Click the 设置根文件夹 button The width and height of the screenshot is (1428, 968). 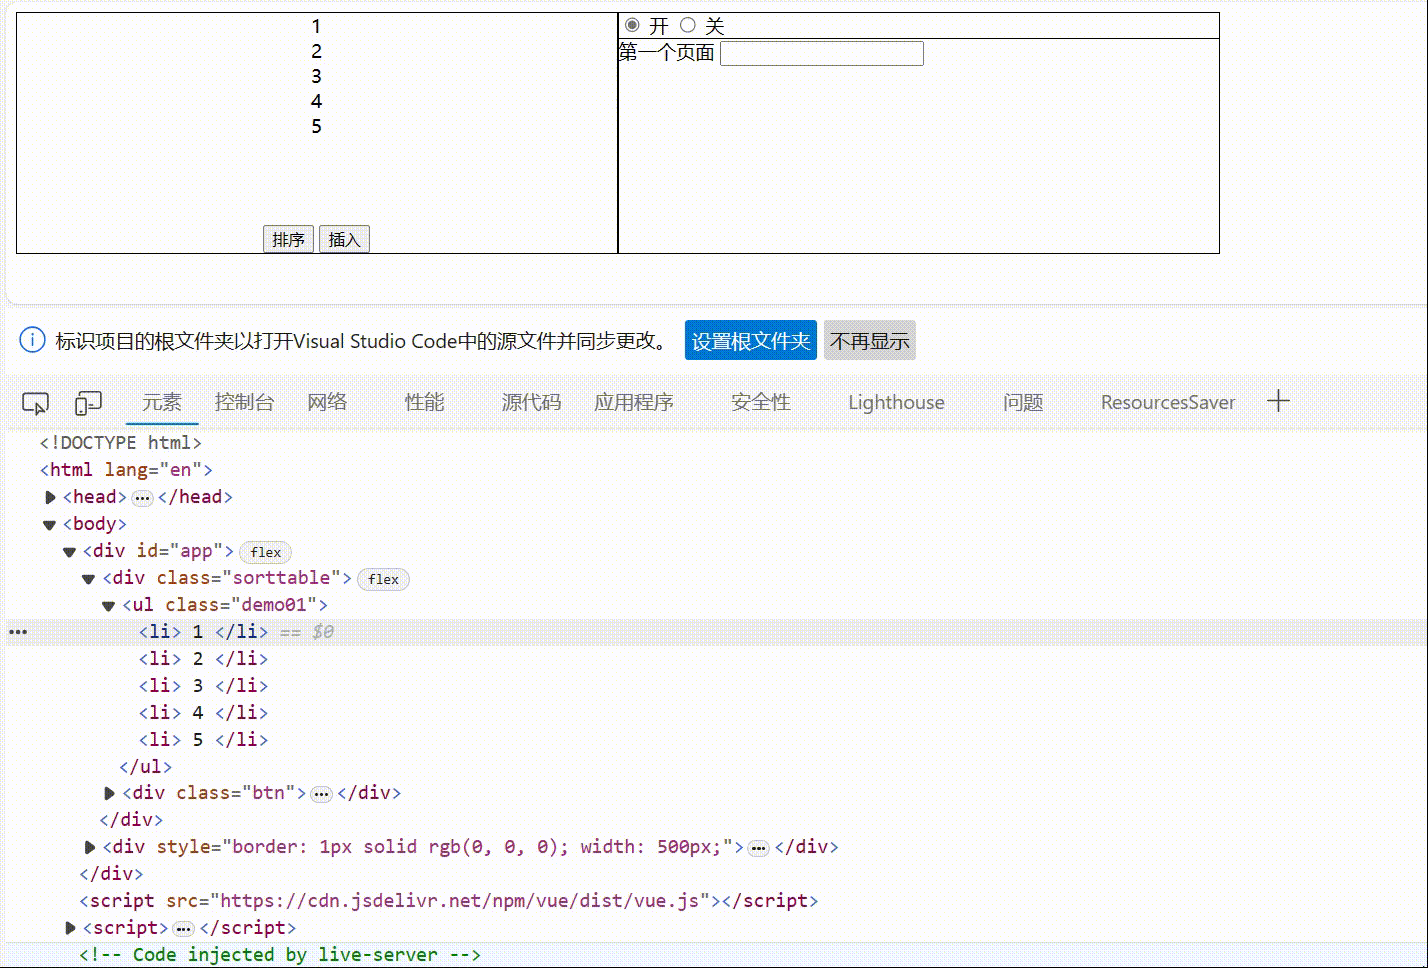(751, 340)
